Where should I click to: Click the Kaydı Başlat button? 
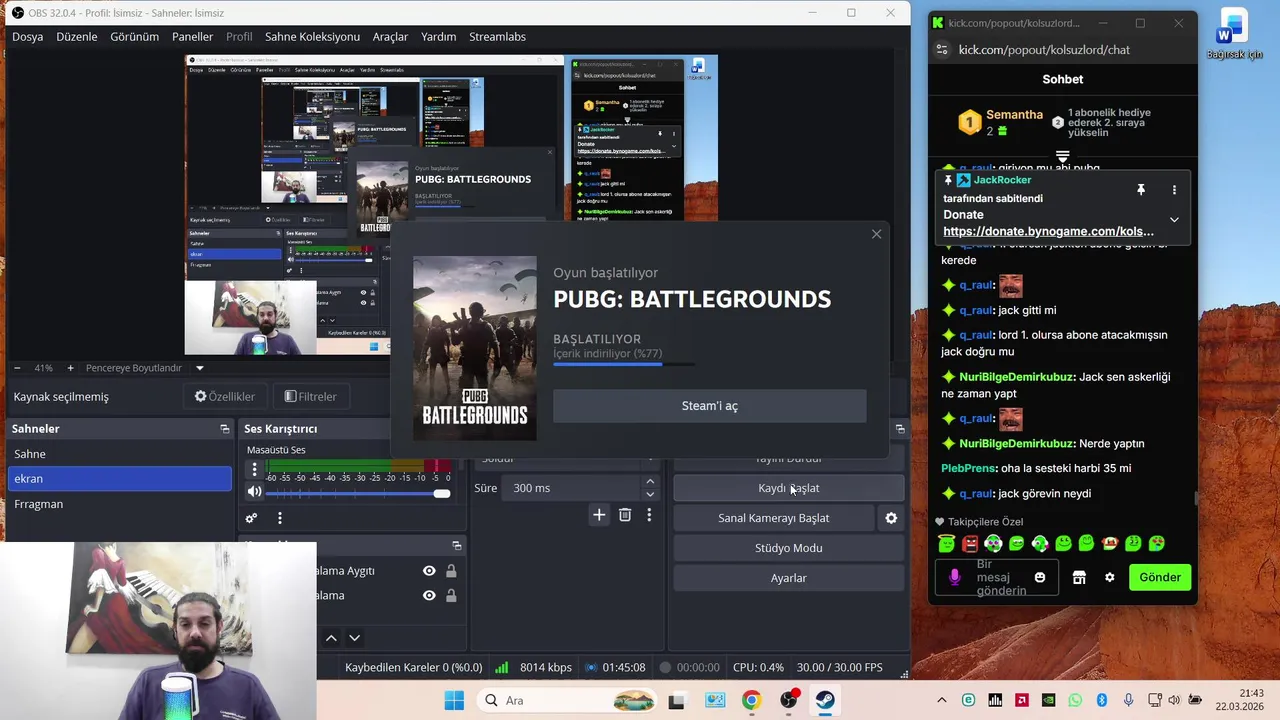[788, 488]
